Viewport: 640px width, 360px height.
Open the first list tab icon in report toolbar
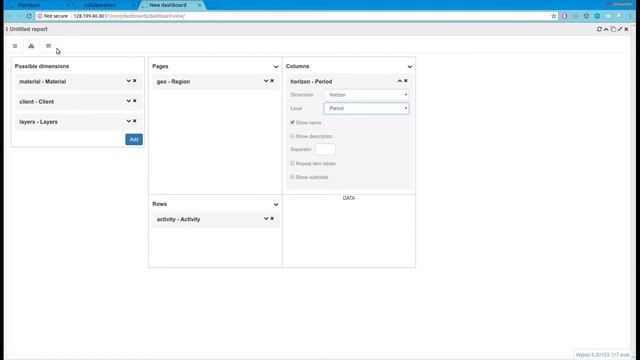tap(15, 46)
